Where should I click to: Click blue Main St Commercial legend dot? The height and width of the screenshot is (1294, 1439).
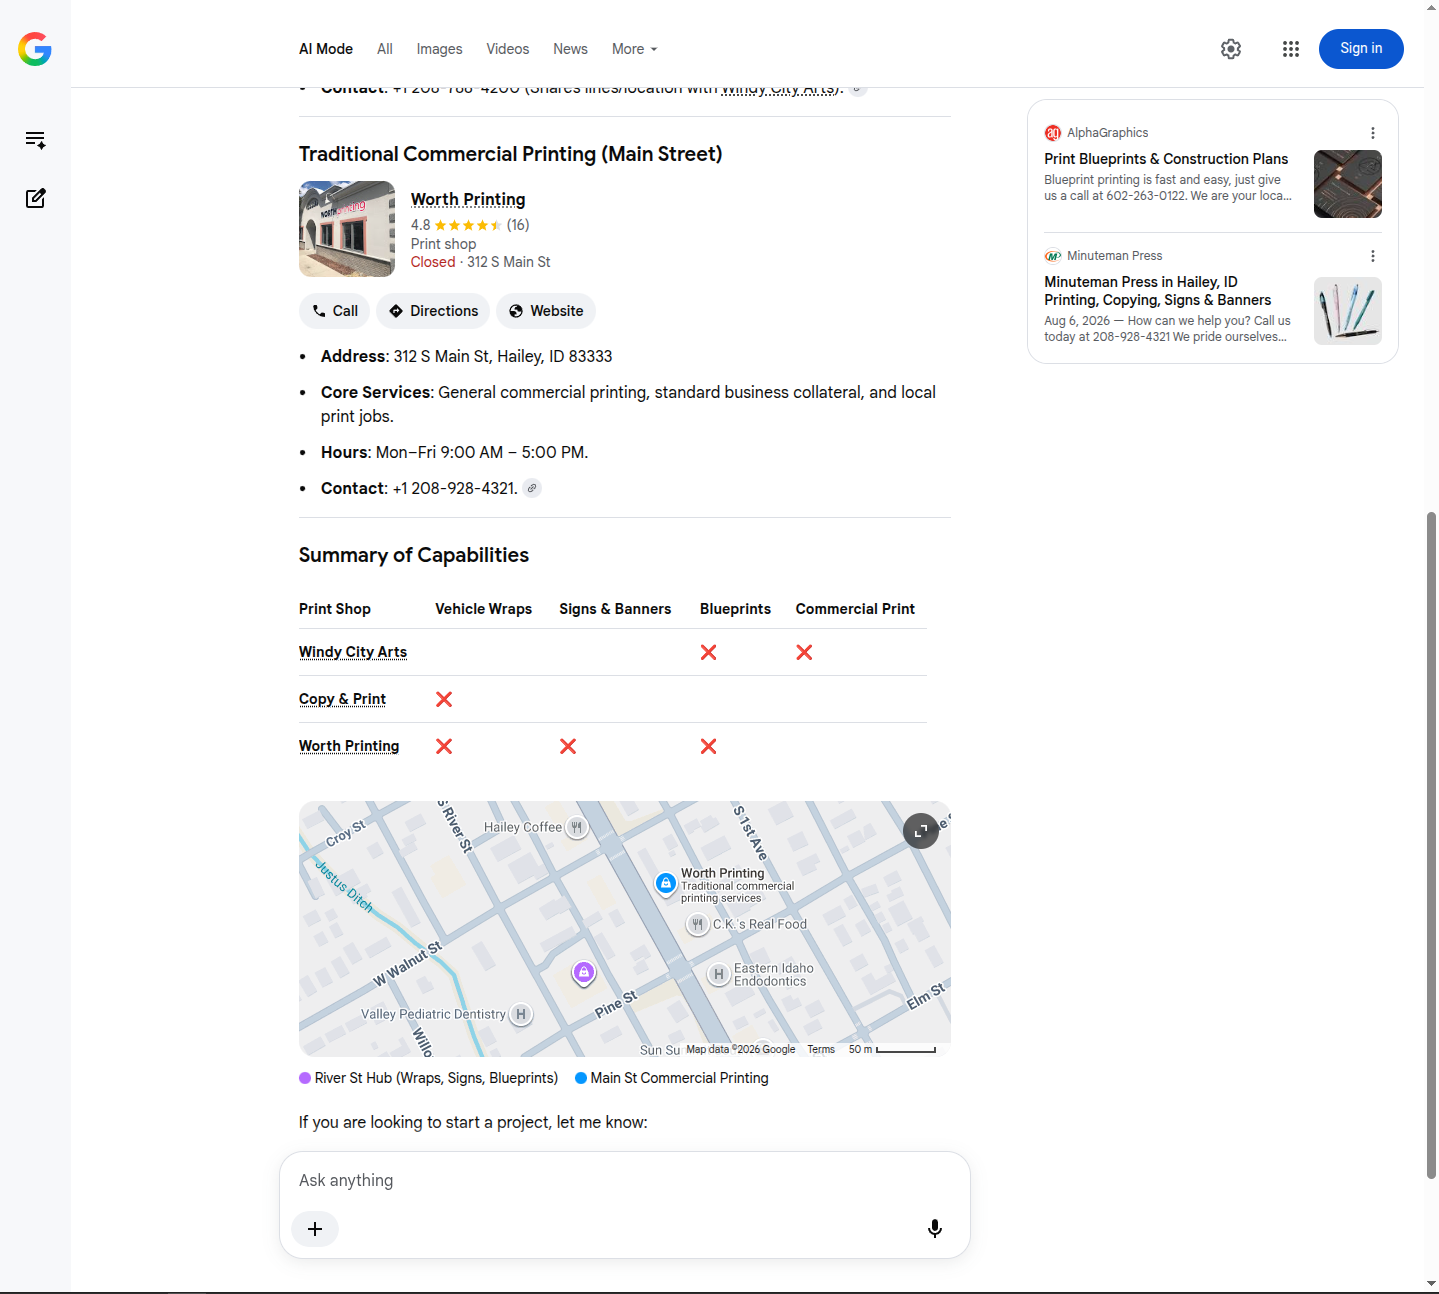(x=581, y=1078)
